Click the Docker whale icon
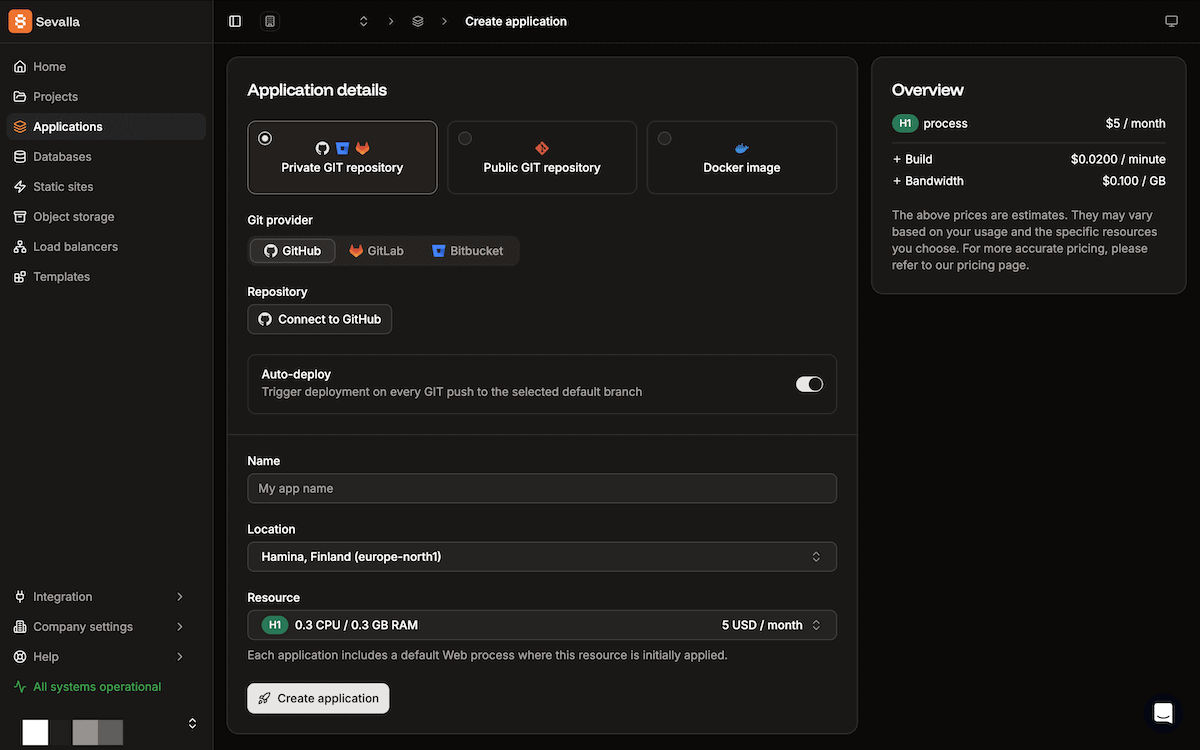 742,148
